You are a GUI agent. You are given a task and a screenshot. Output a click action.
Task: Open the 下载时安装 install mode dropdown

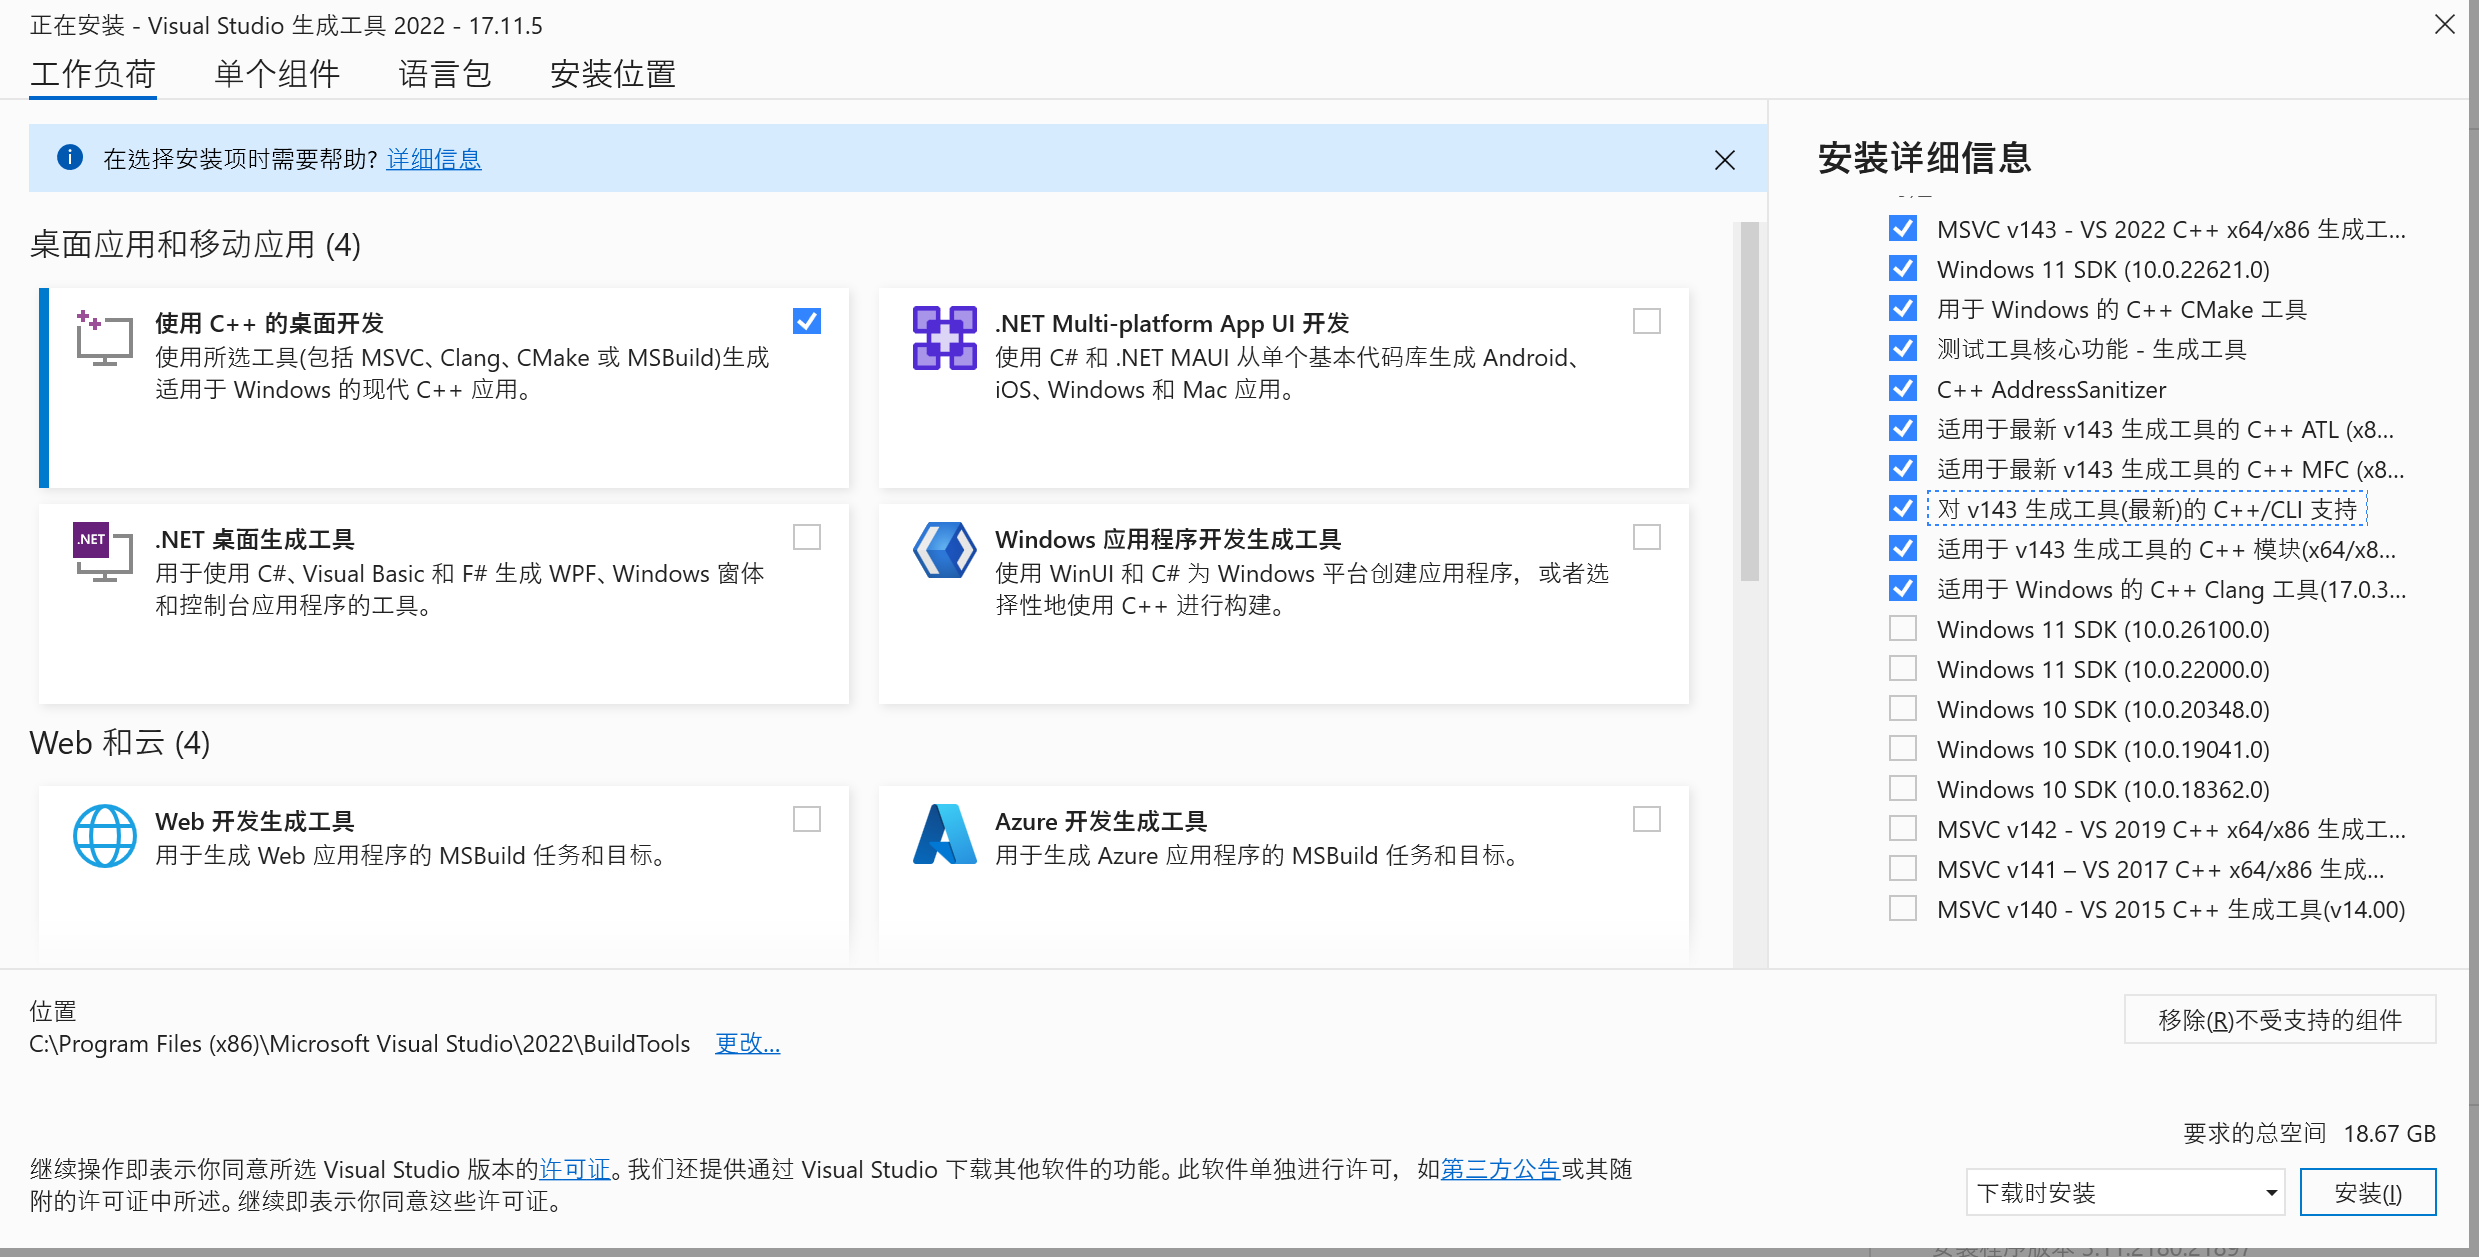click(2125, 1192)
